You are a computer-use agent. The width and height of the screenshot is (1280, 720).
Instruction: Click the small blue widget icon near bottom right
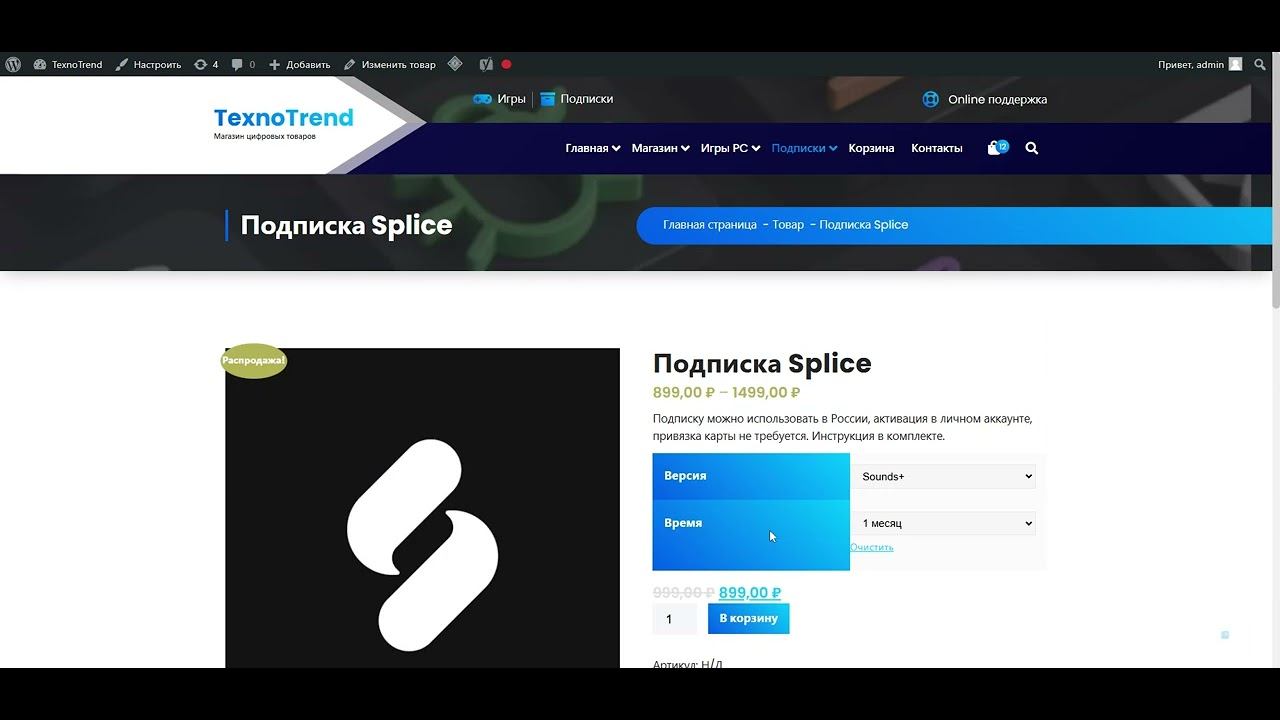[x=1225, y=635]
